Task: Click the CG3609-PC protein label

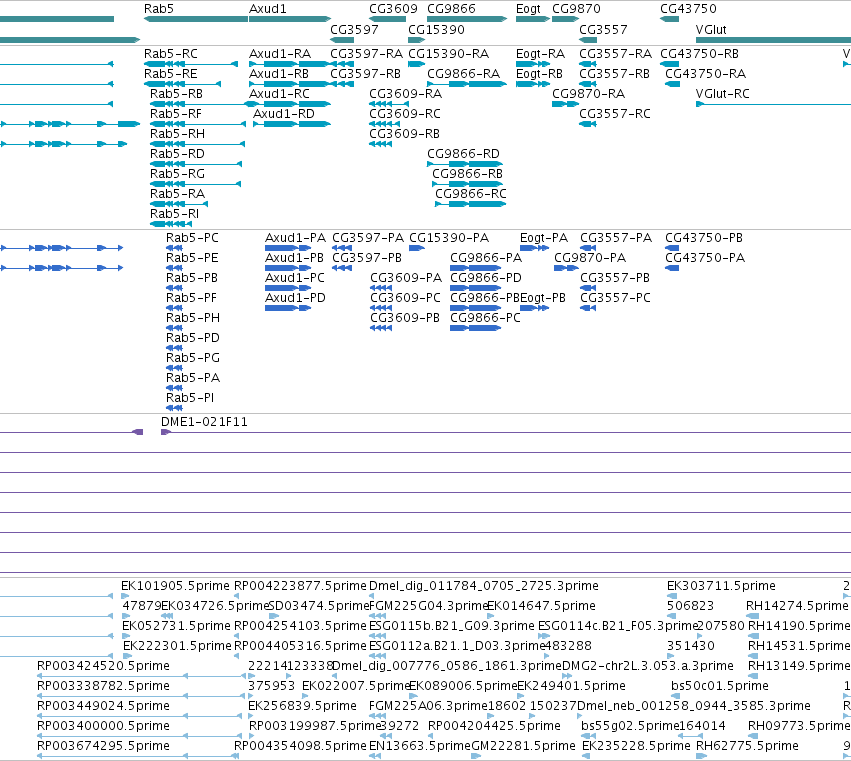Action: [x=405, y=298]
